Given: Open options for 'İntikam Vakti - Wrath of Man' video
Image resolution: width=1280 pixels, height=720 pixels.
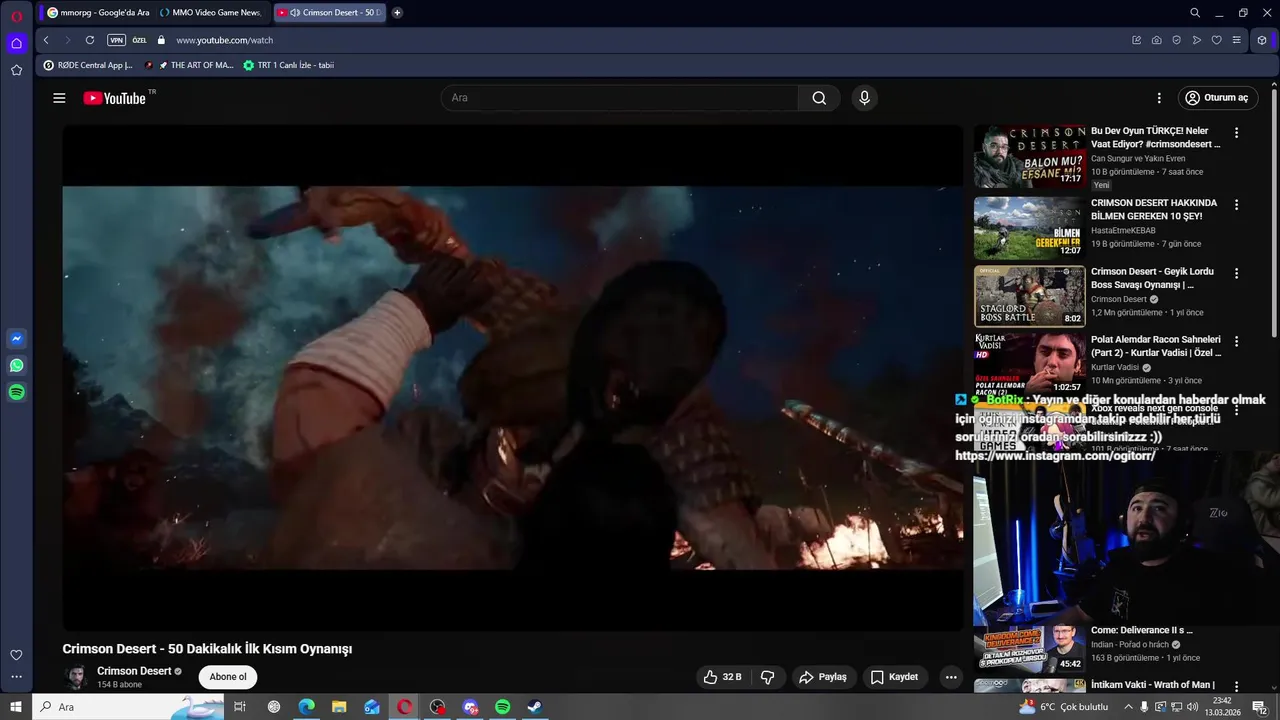Looking at the screenshot, I should pyautogui.click(x=1236, y=687).
